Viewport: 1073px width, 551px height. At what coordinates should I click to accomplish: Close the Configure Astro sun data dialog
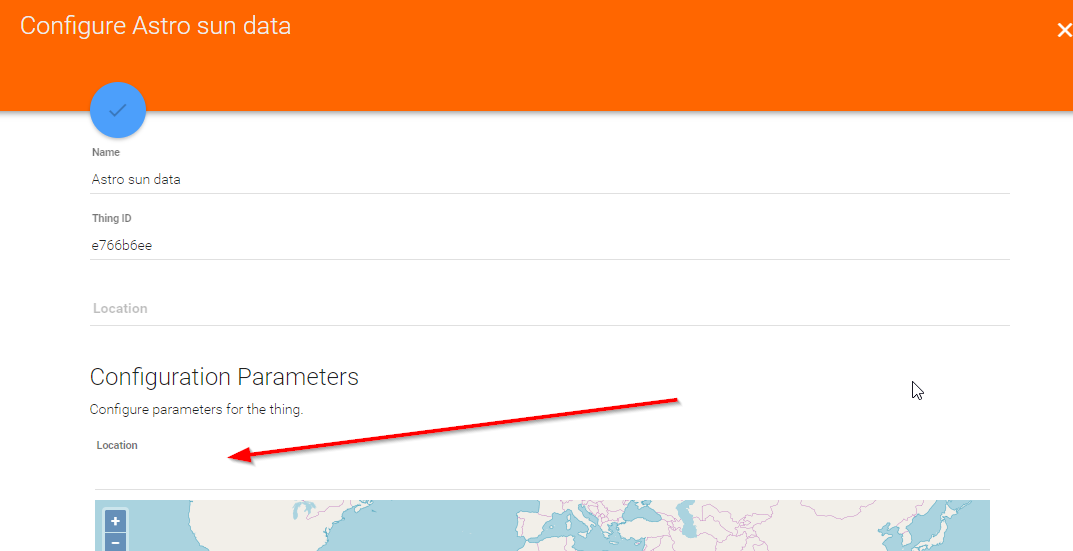(x=1063, y=30)
